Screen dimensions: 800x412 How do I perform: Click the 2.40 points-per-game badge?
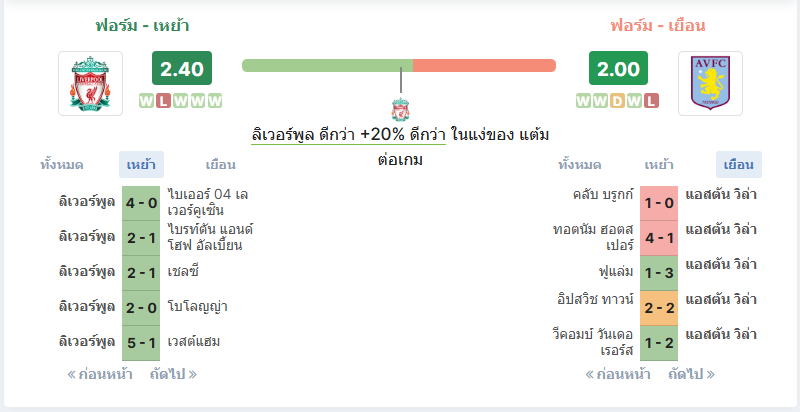point(182,68)
